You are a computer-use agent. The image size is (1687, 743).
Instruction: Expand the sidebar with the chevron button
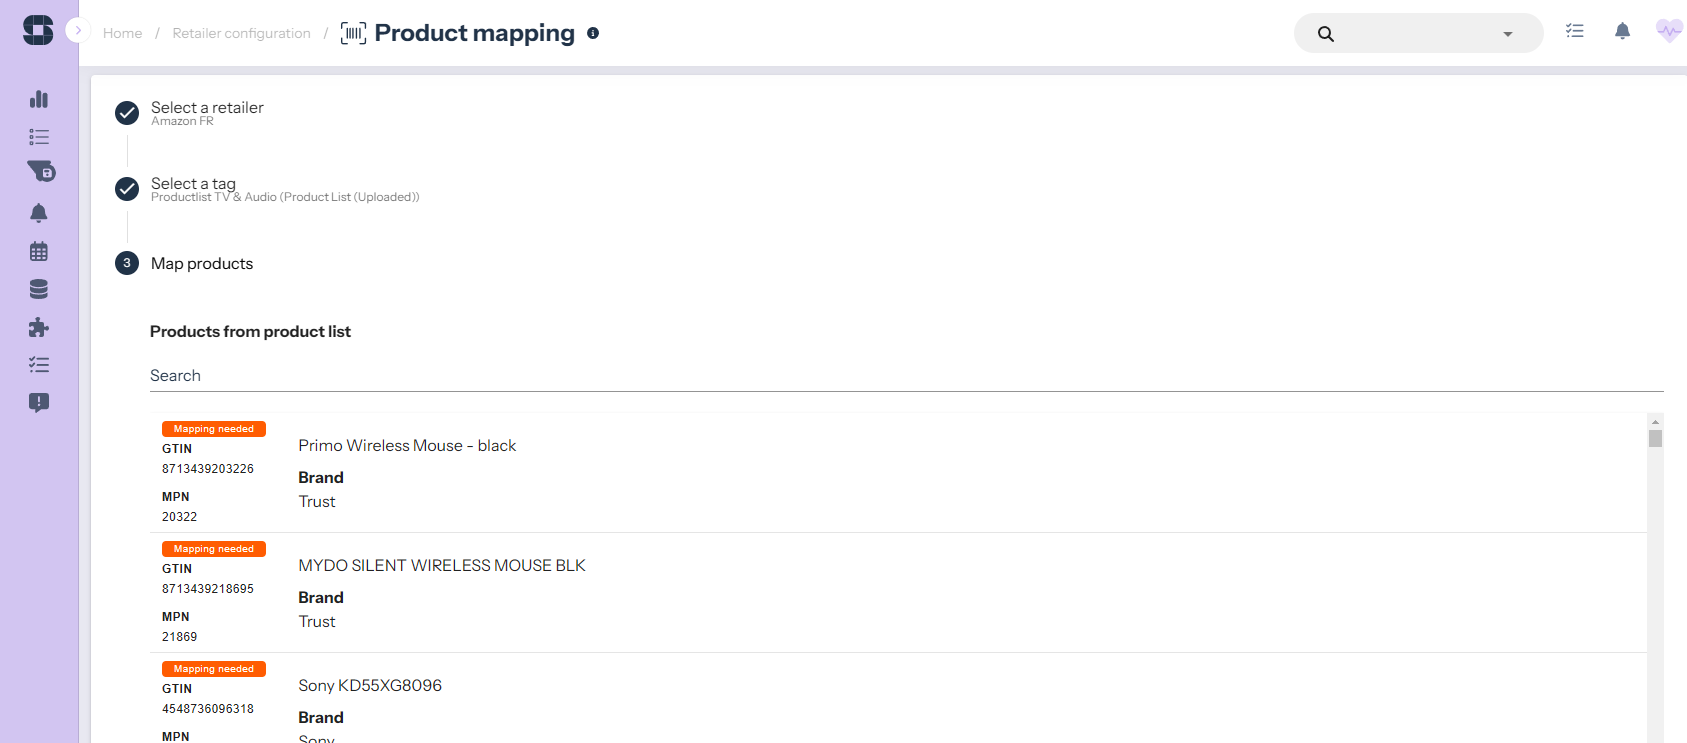pyautogui.click(x=78, y=30)
